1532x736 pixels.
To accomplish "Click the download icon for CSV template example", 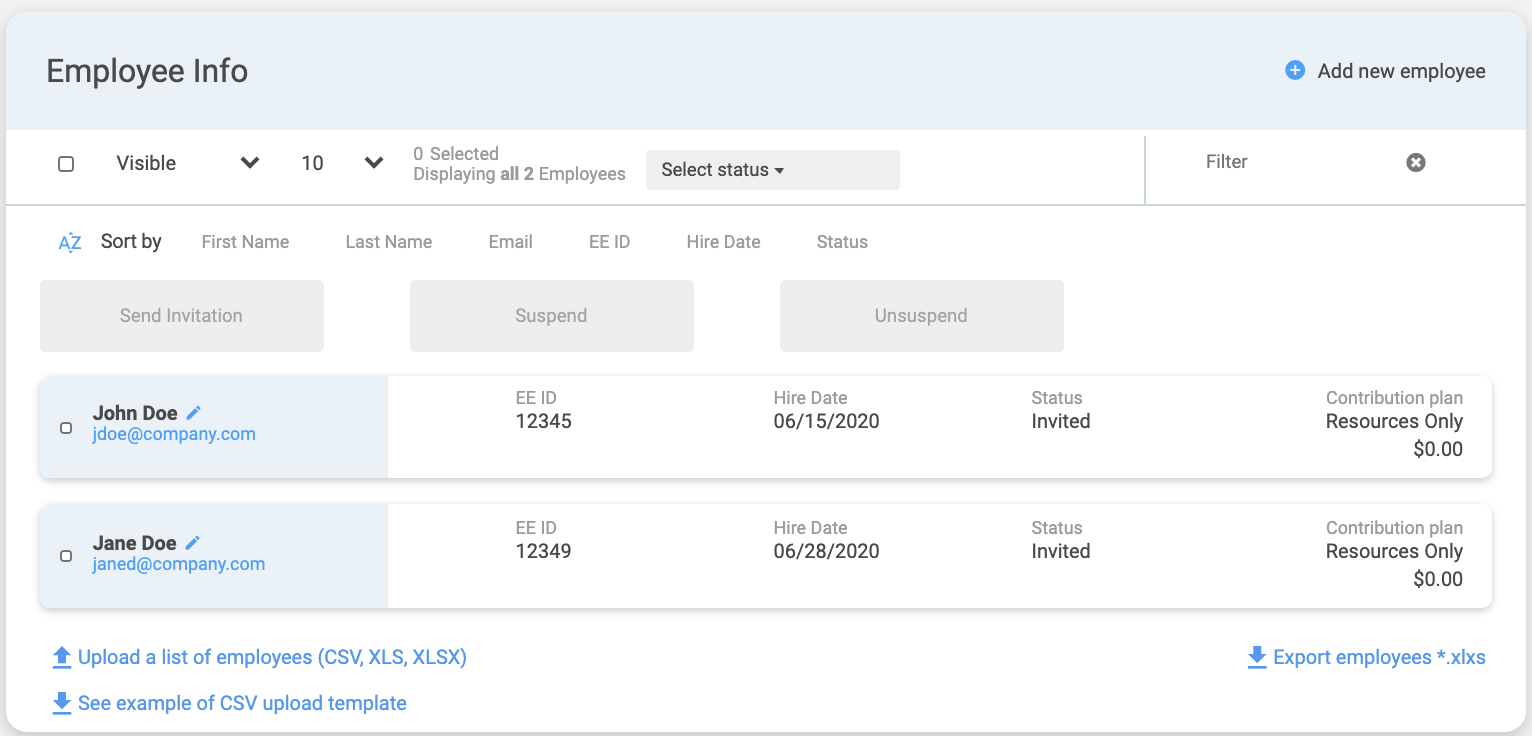I will pyautogui.click(x=62, y=703).
